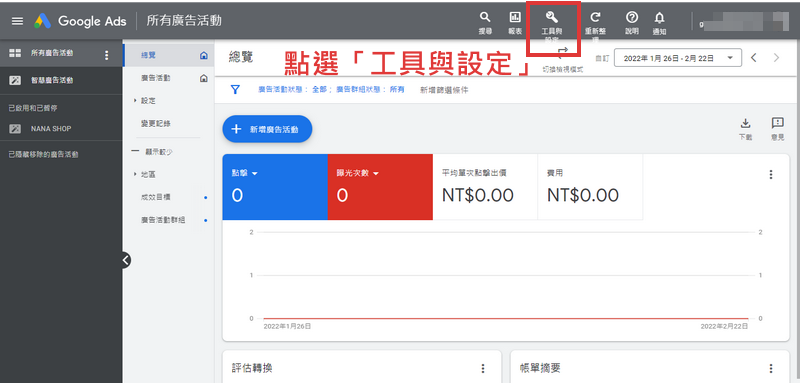Click 已隱藏移除的廣告活動
The image size is (800, 386).
pos(43,154)
